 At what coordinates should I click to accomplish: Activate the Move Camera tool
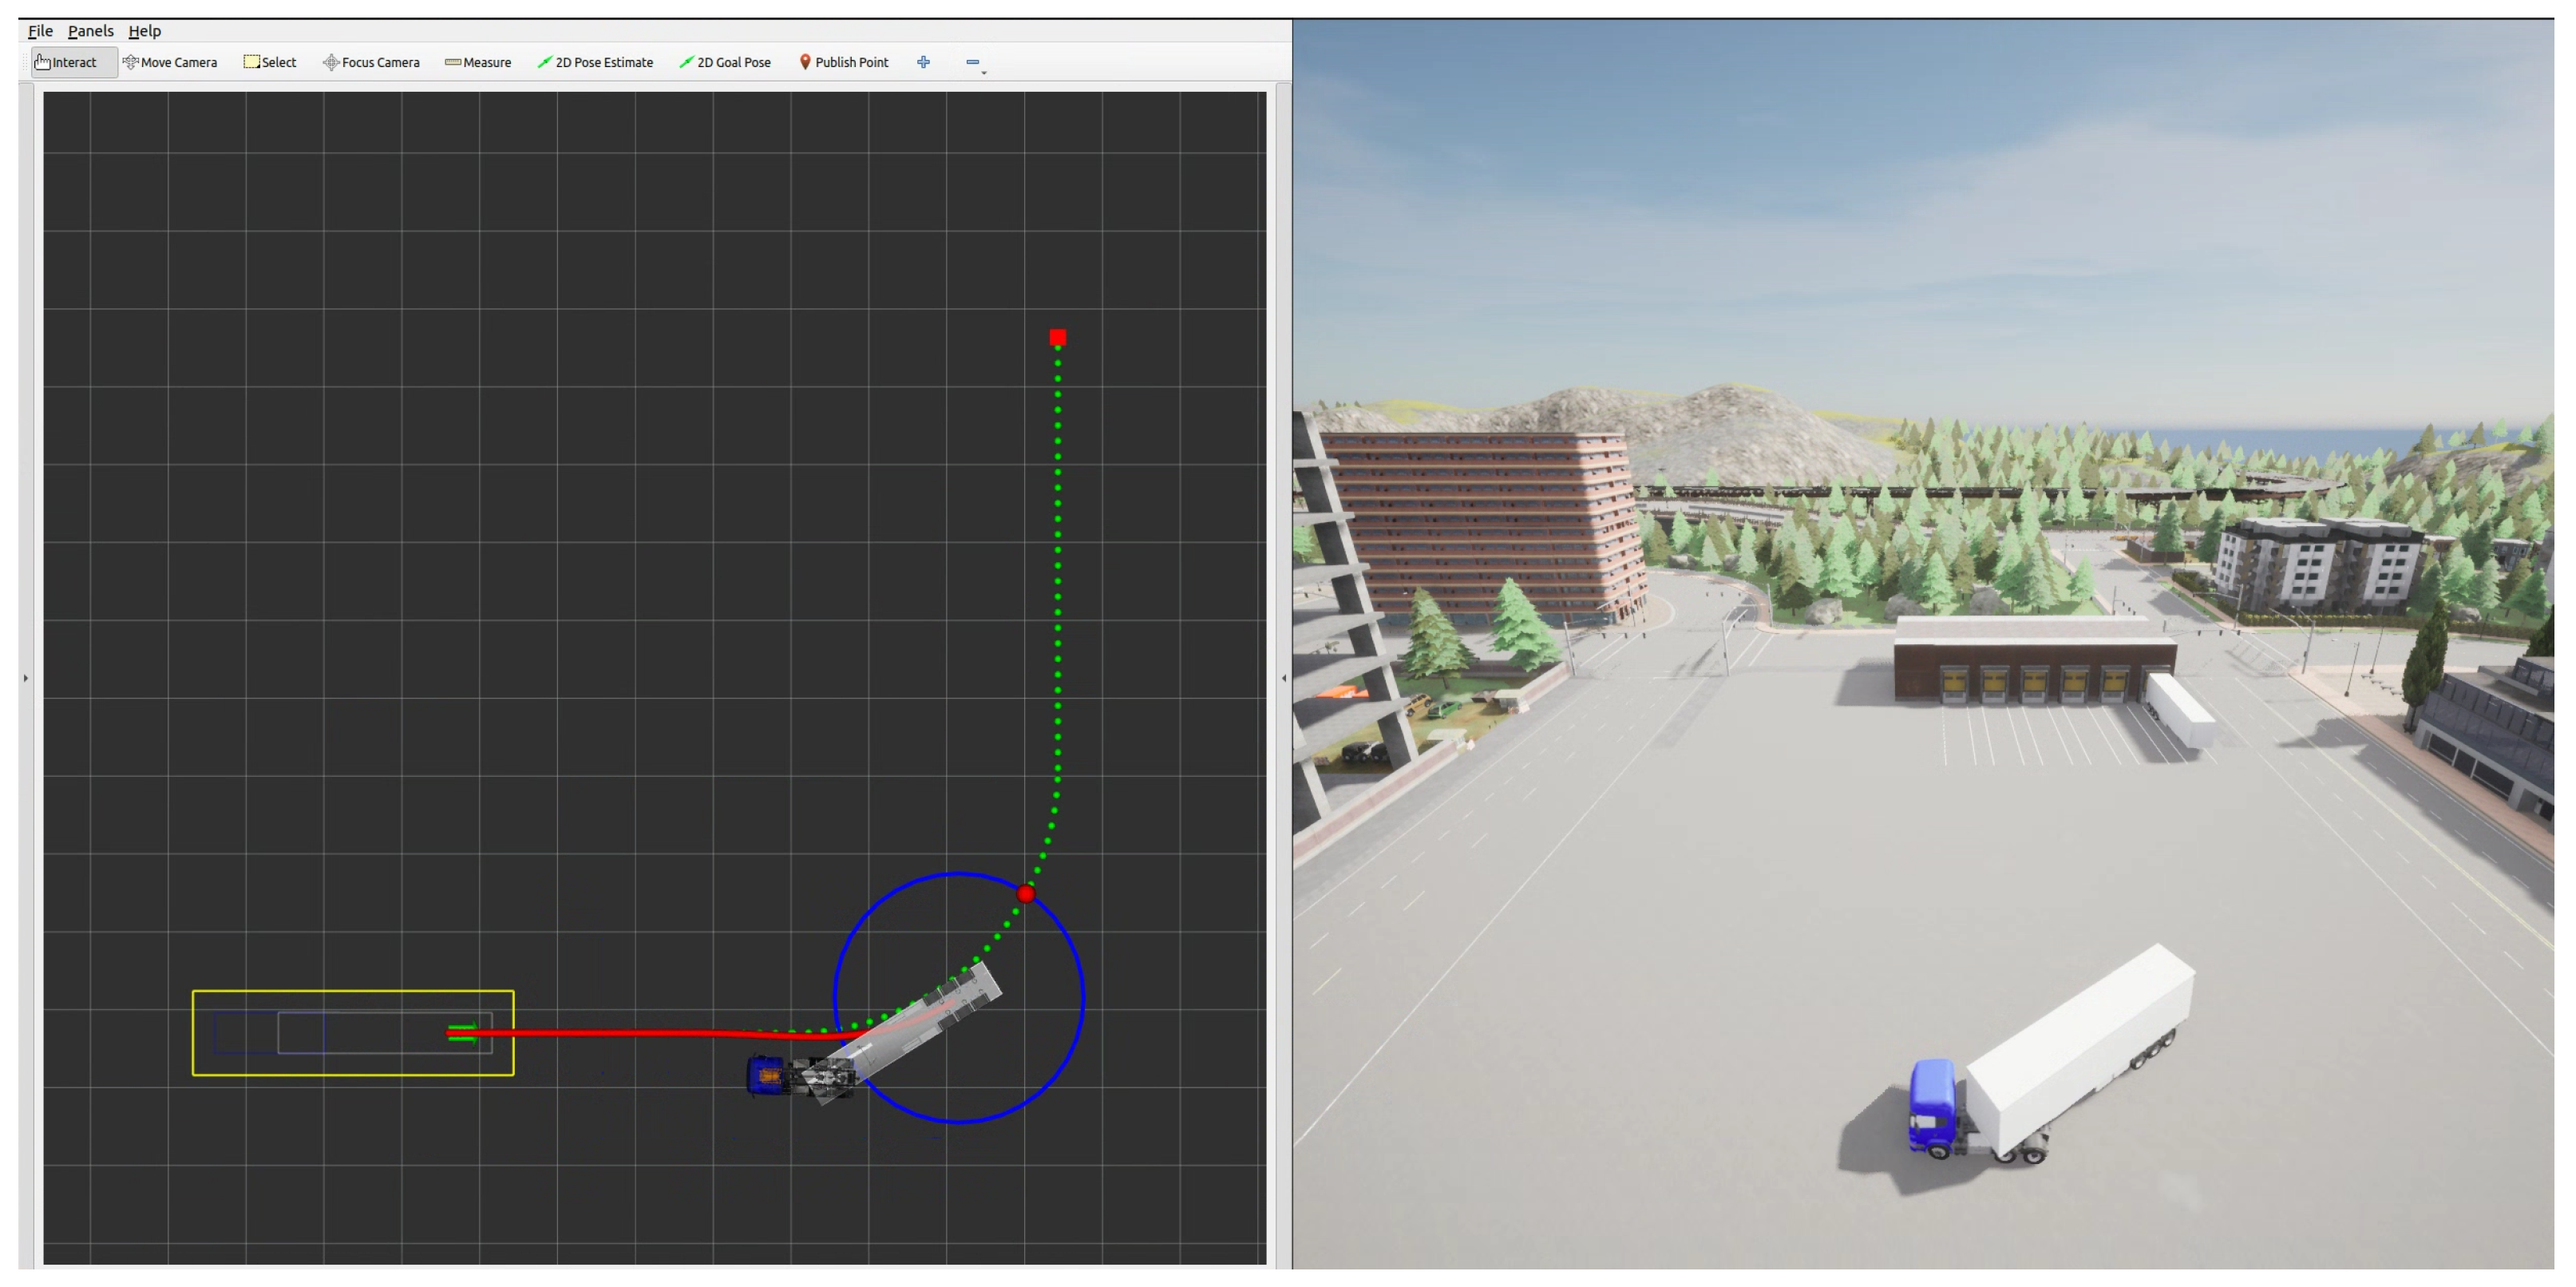click(170, 62)
